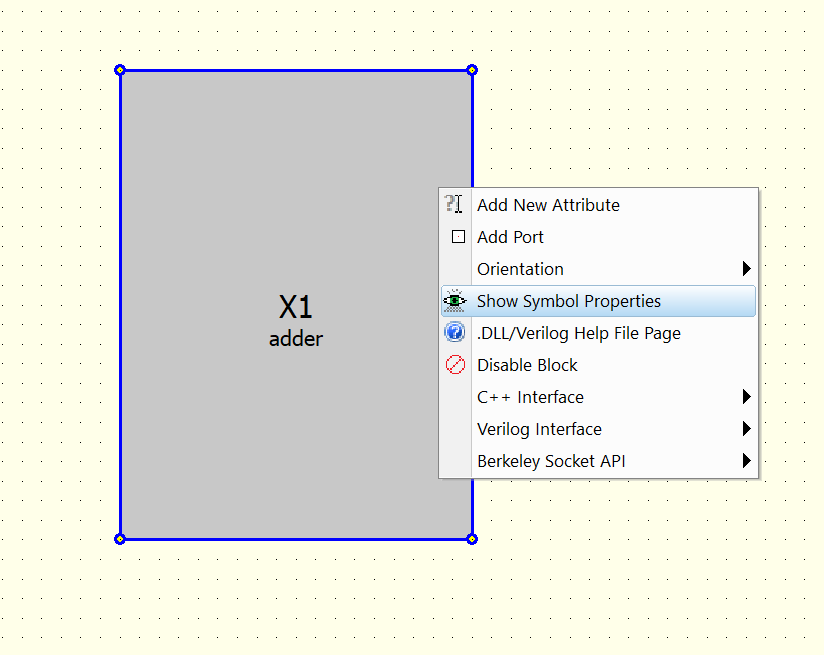Click the adder name text in the block

(x=296, y=339)
